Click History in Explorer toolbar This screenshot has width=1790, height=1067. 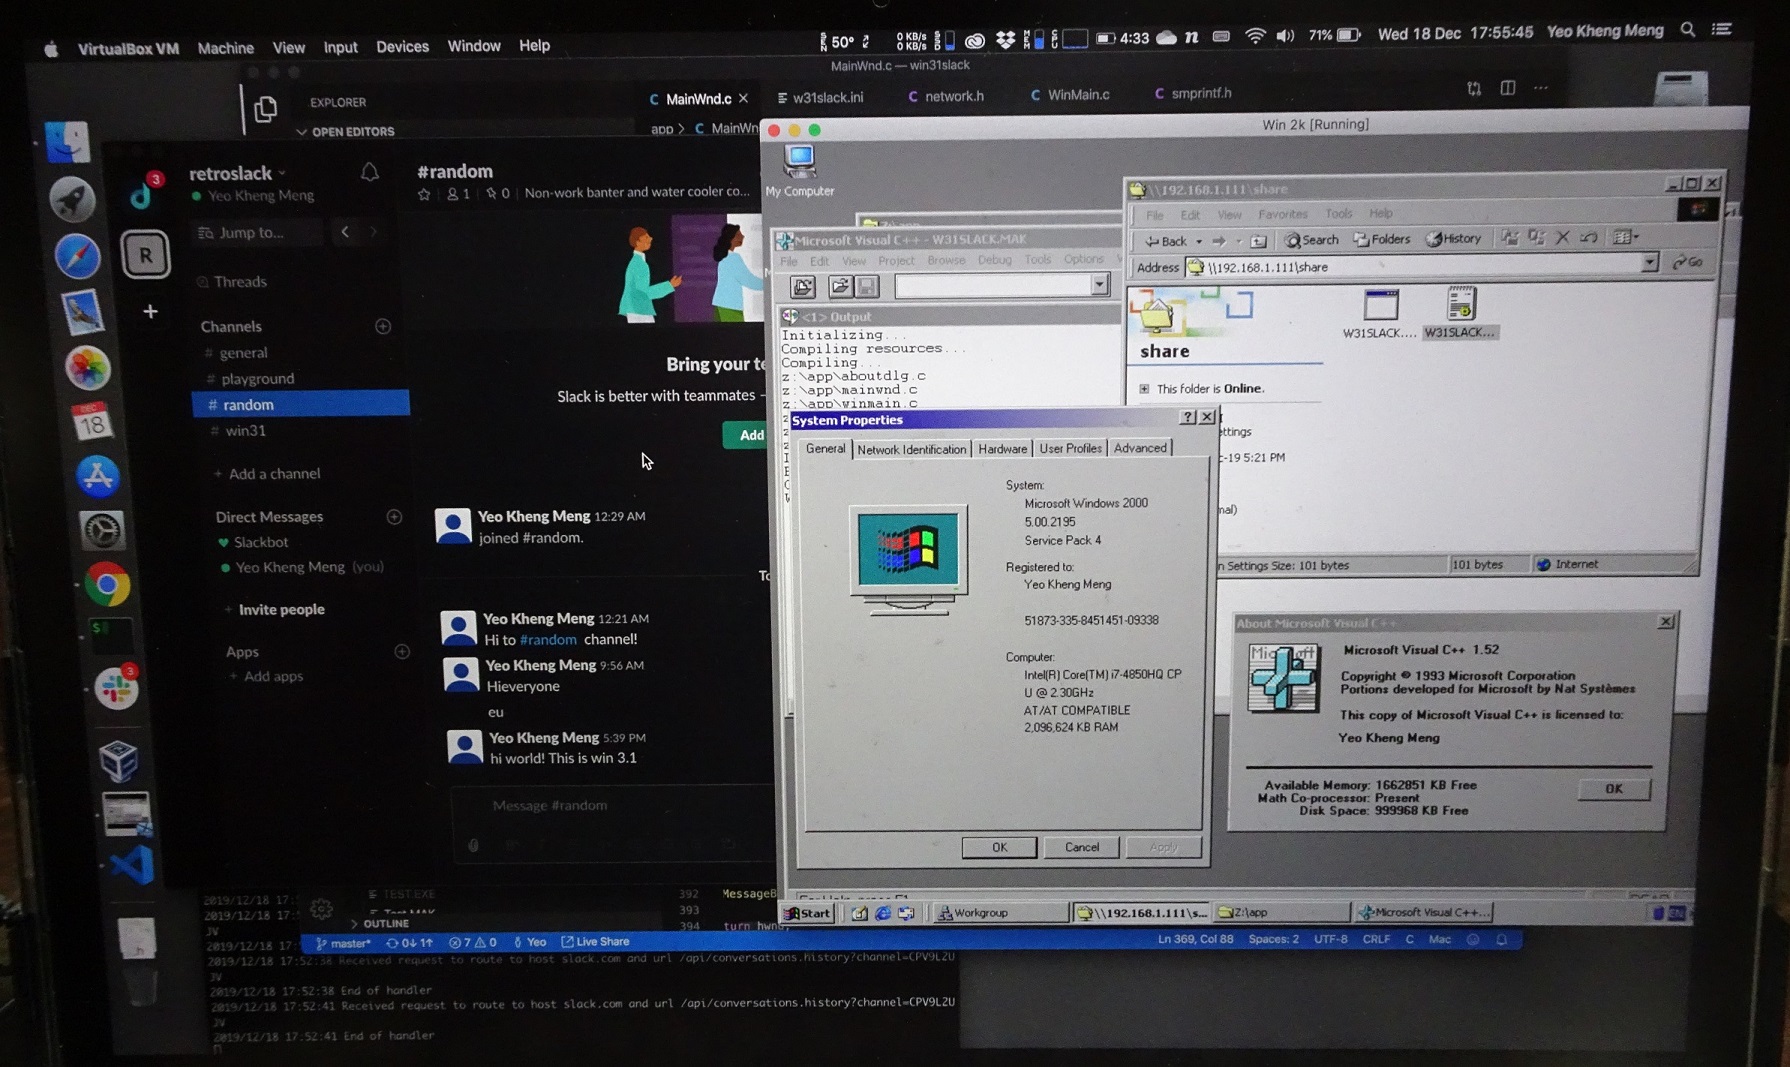[x=1454, y=238]
